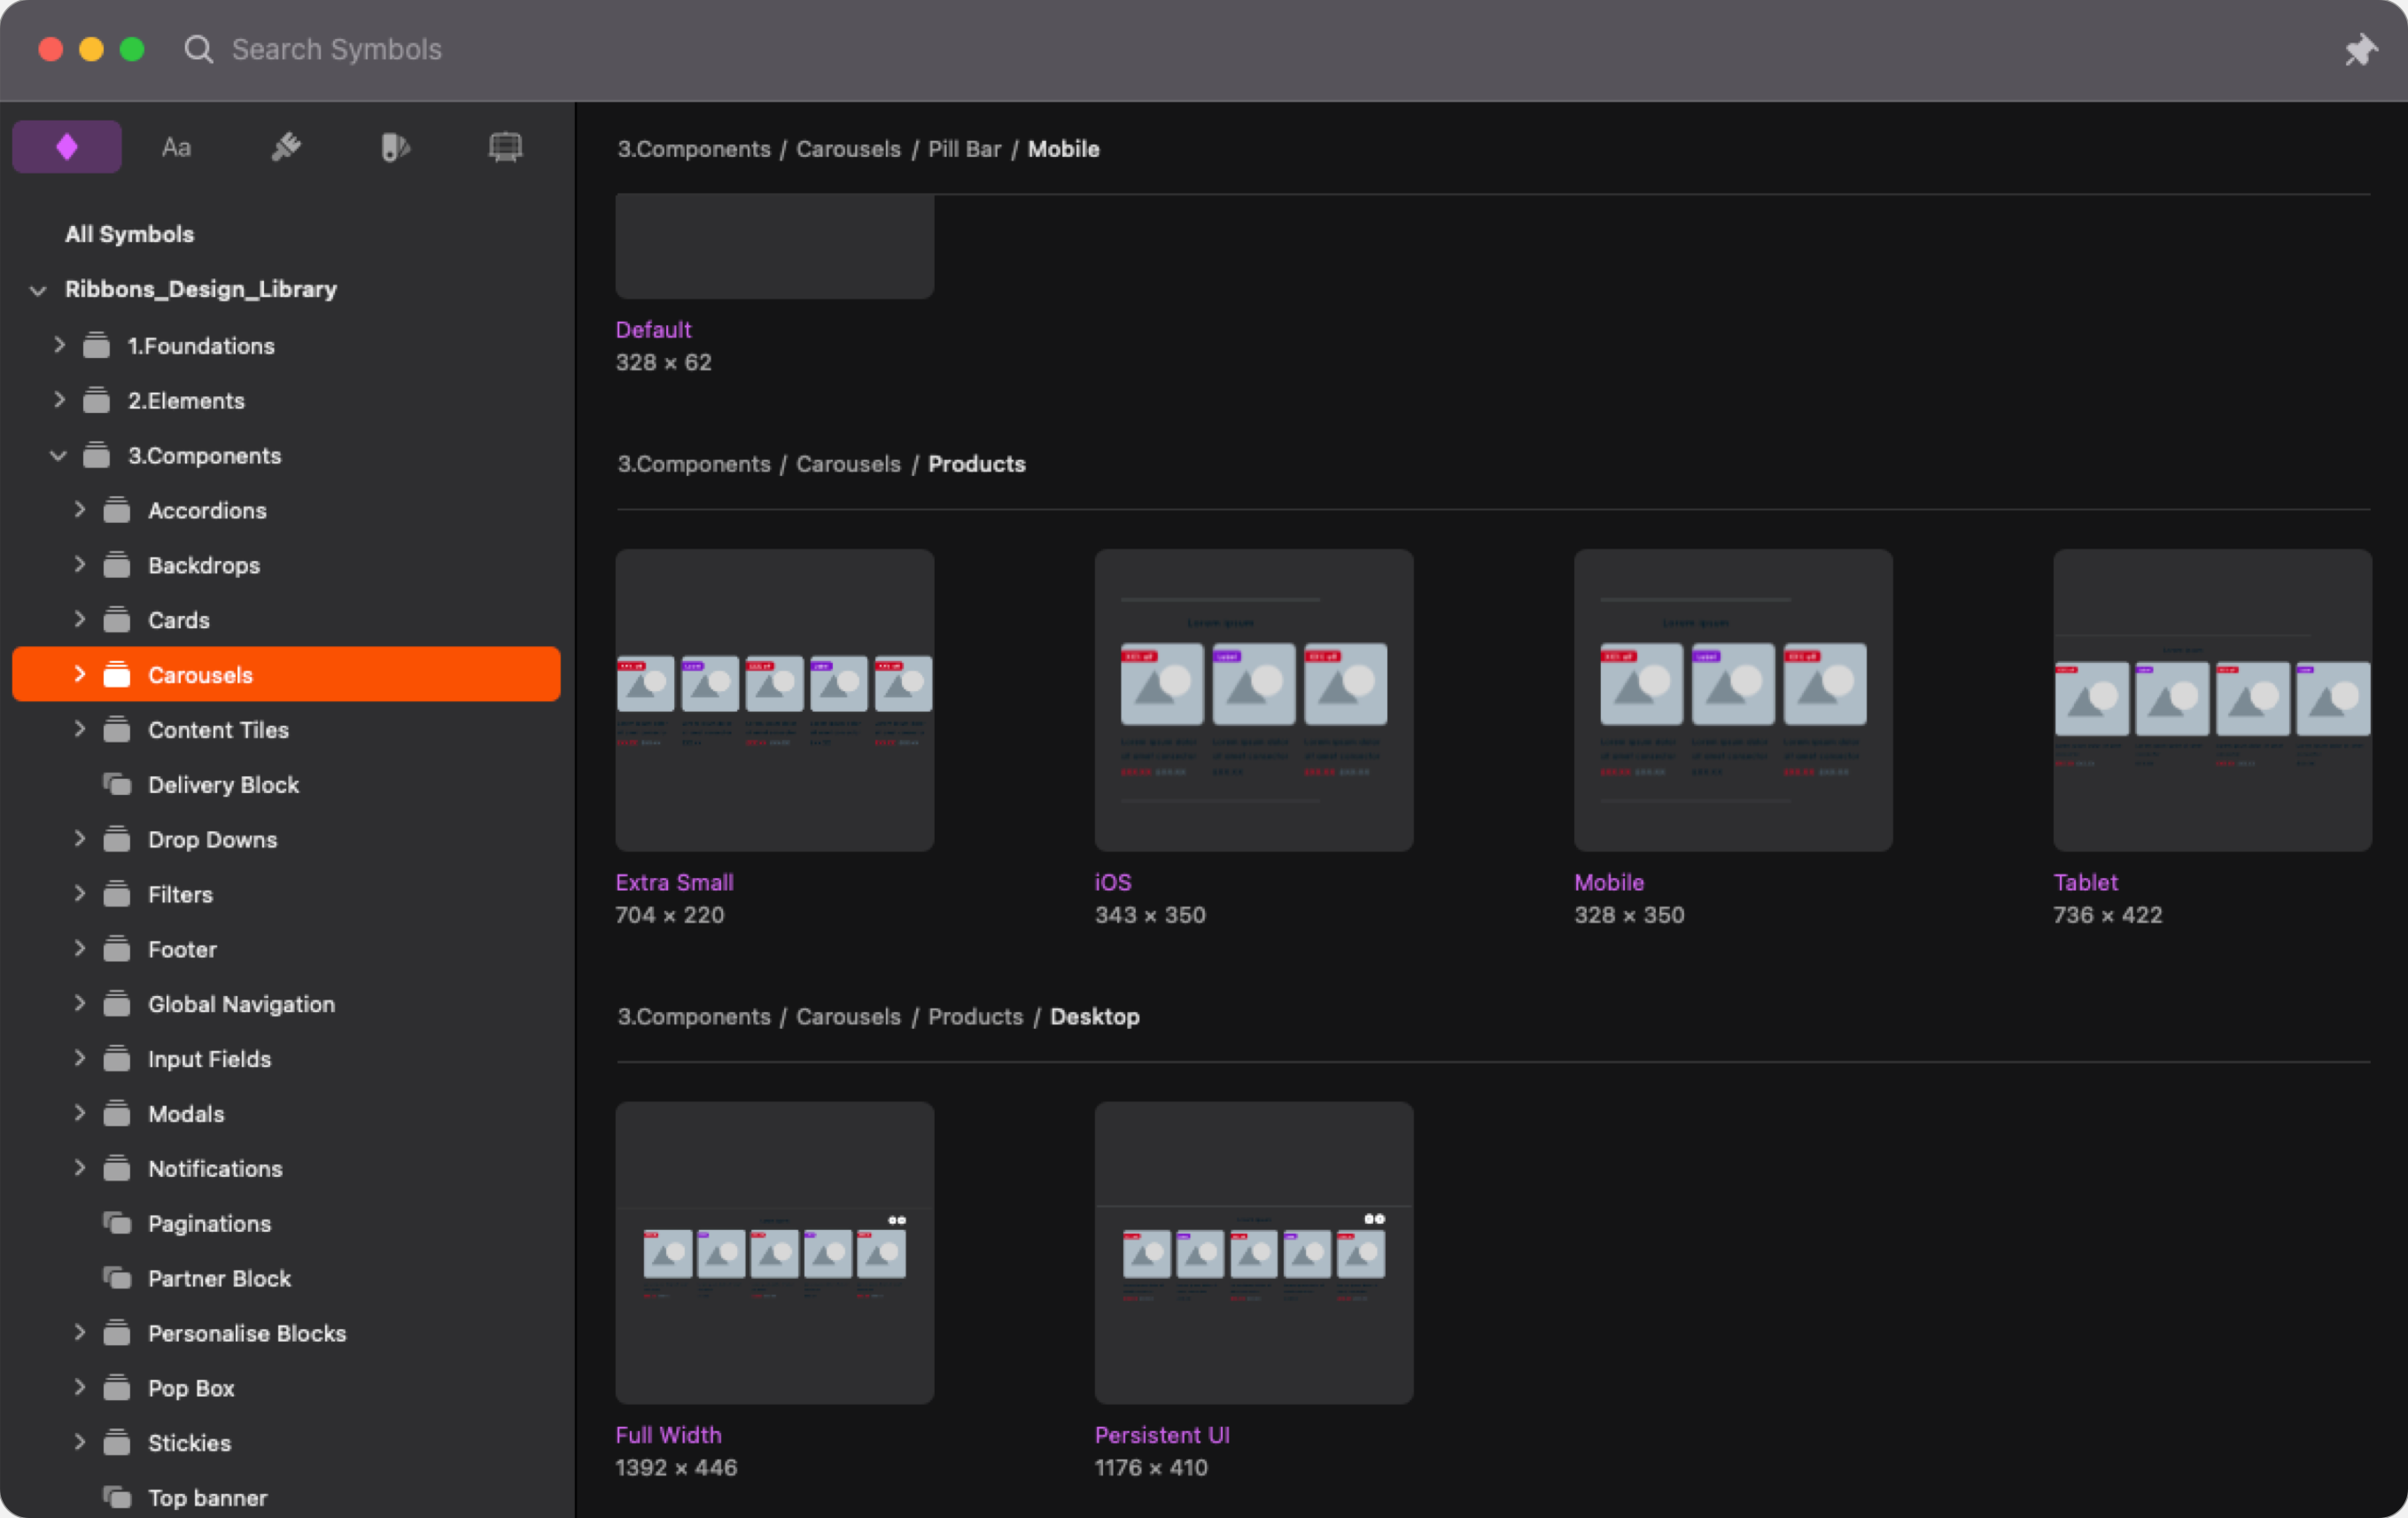
Task: Click the Notifications folder icon
Action: (x=117, y=1168)
